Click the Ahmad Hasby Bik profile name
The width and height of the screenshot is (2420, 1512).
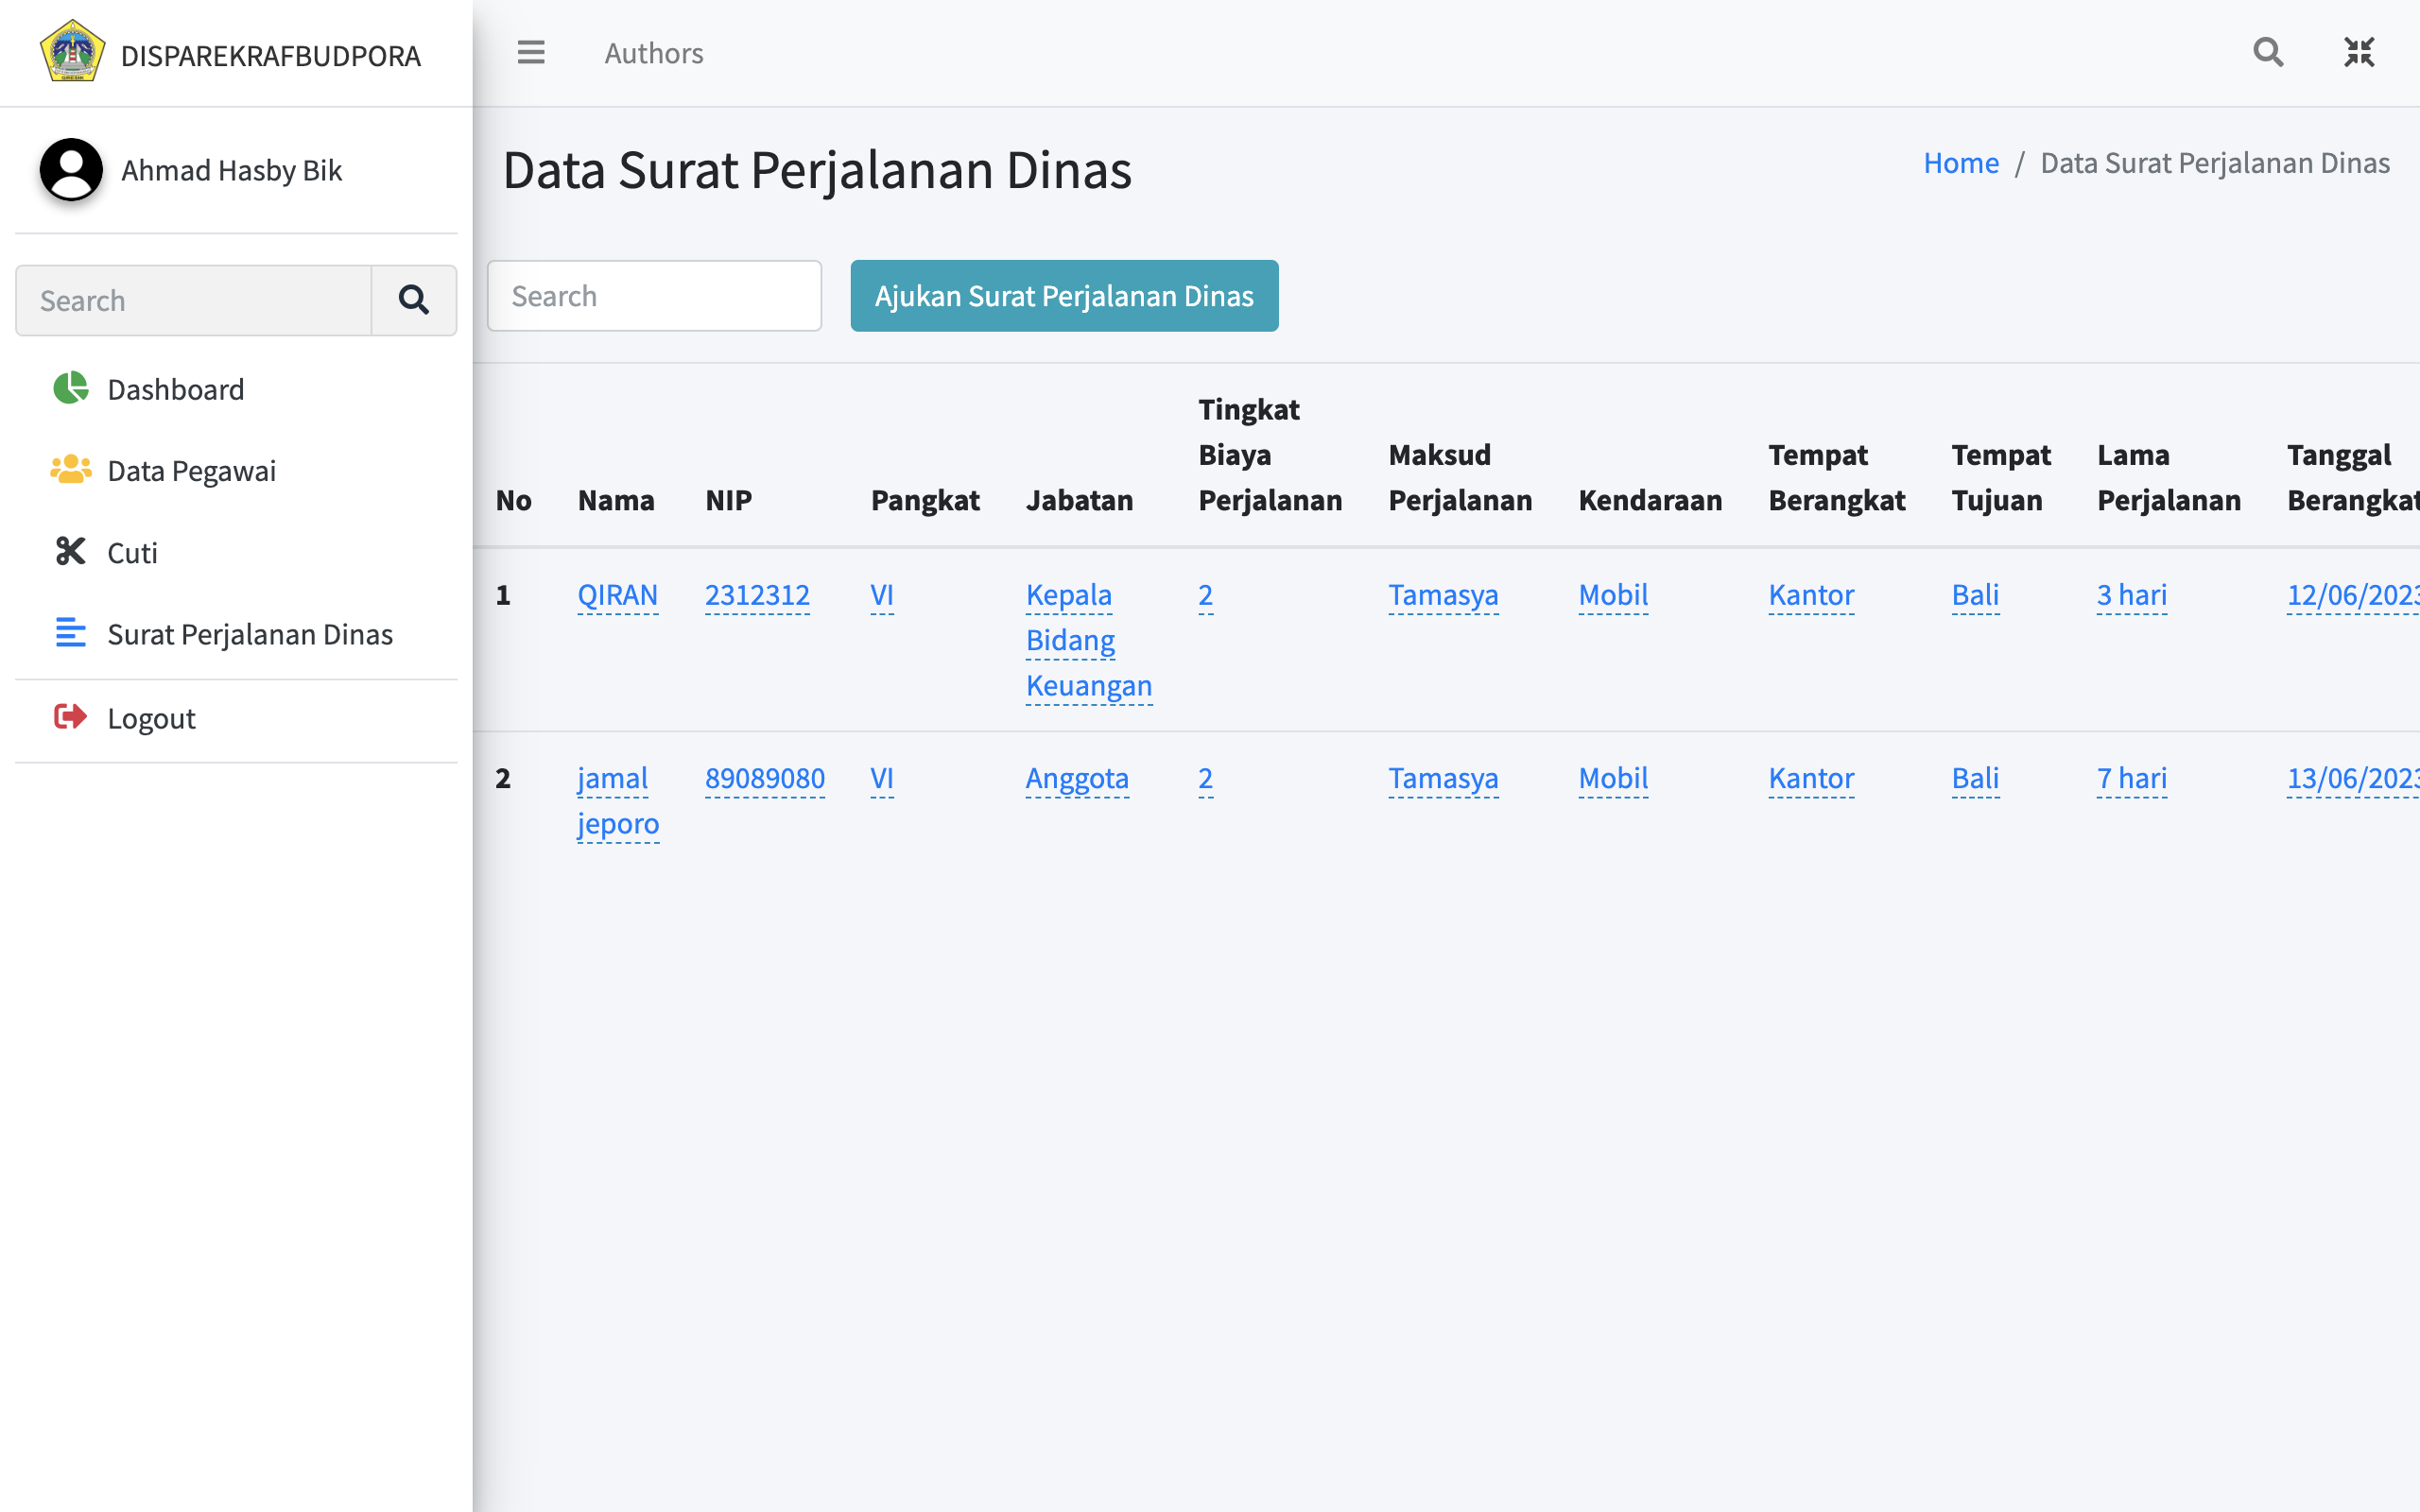click(x=231, y=170)
